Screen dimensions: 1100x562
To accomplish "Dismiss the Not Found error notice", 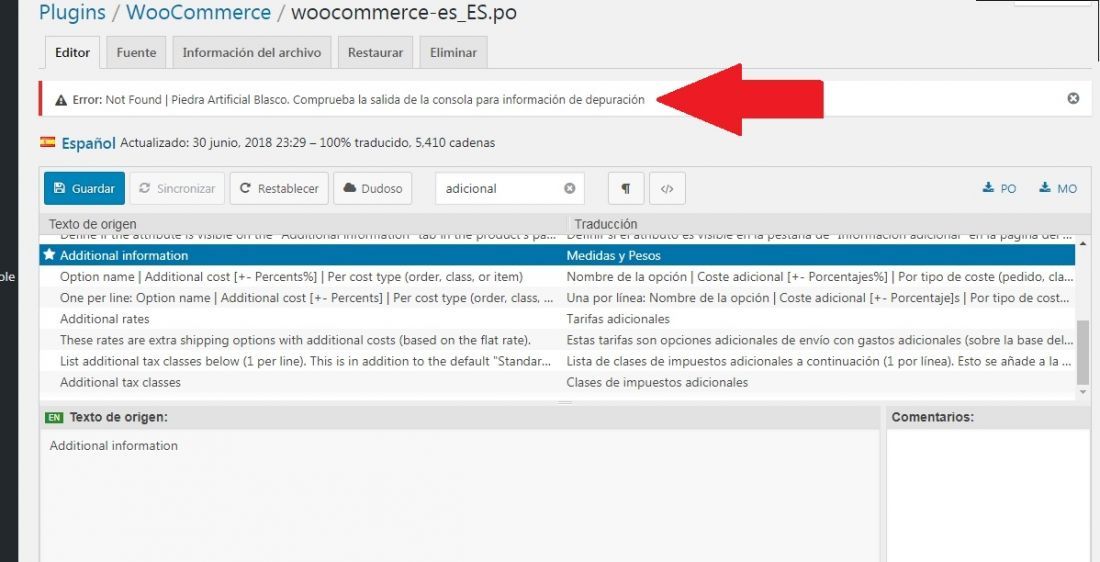I will (1073, 99).
